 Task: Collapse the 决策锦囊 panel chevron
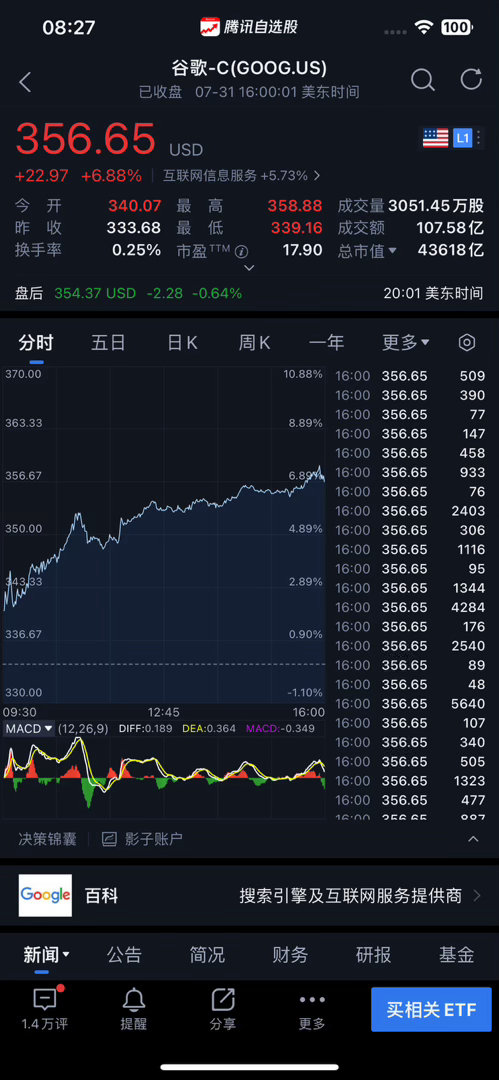click(473, 839)
